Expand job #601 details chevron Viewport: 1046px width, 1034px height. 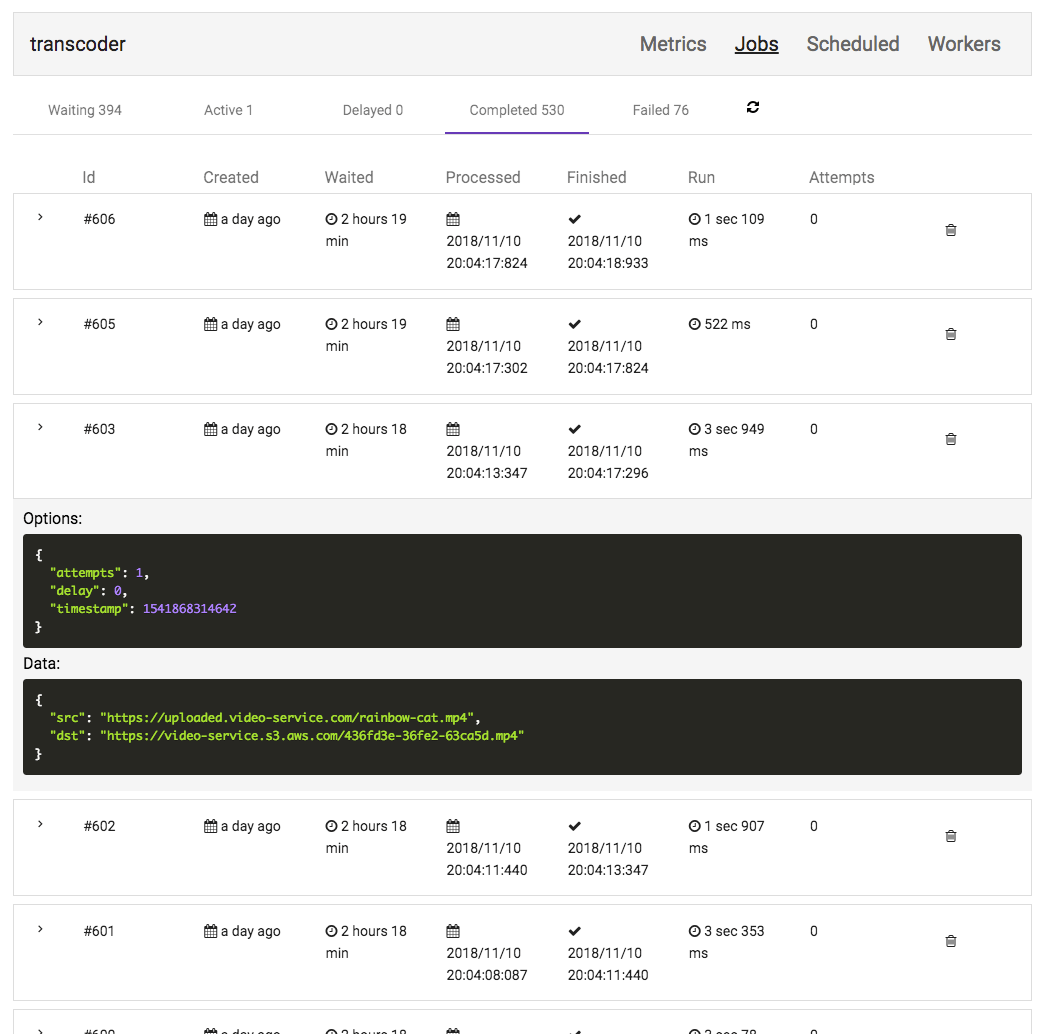40,929
